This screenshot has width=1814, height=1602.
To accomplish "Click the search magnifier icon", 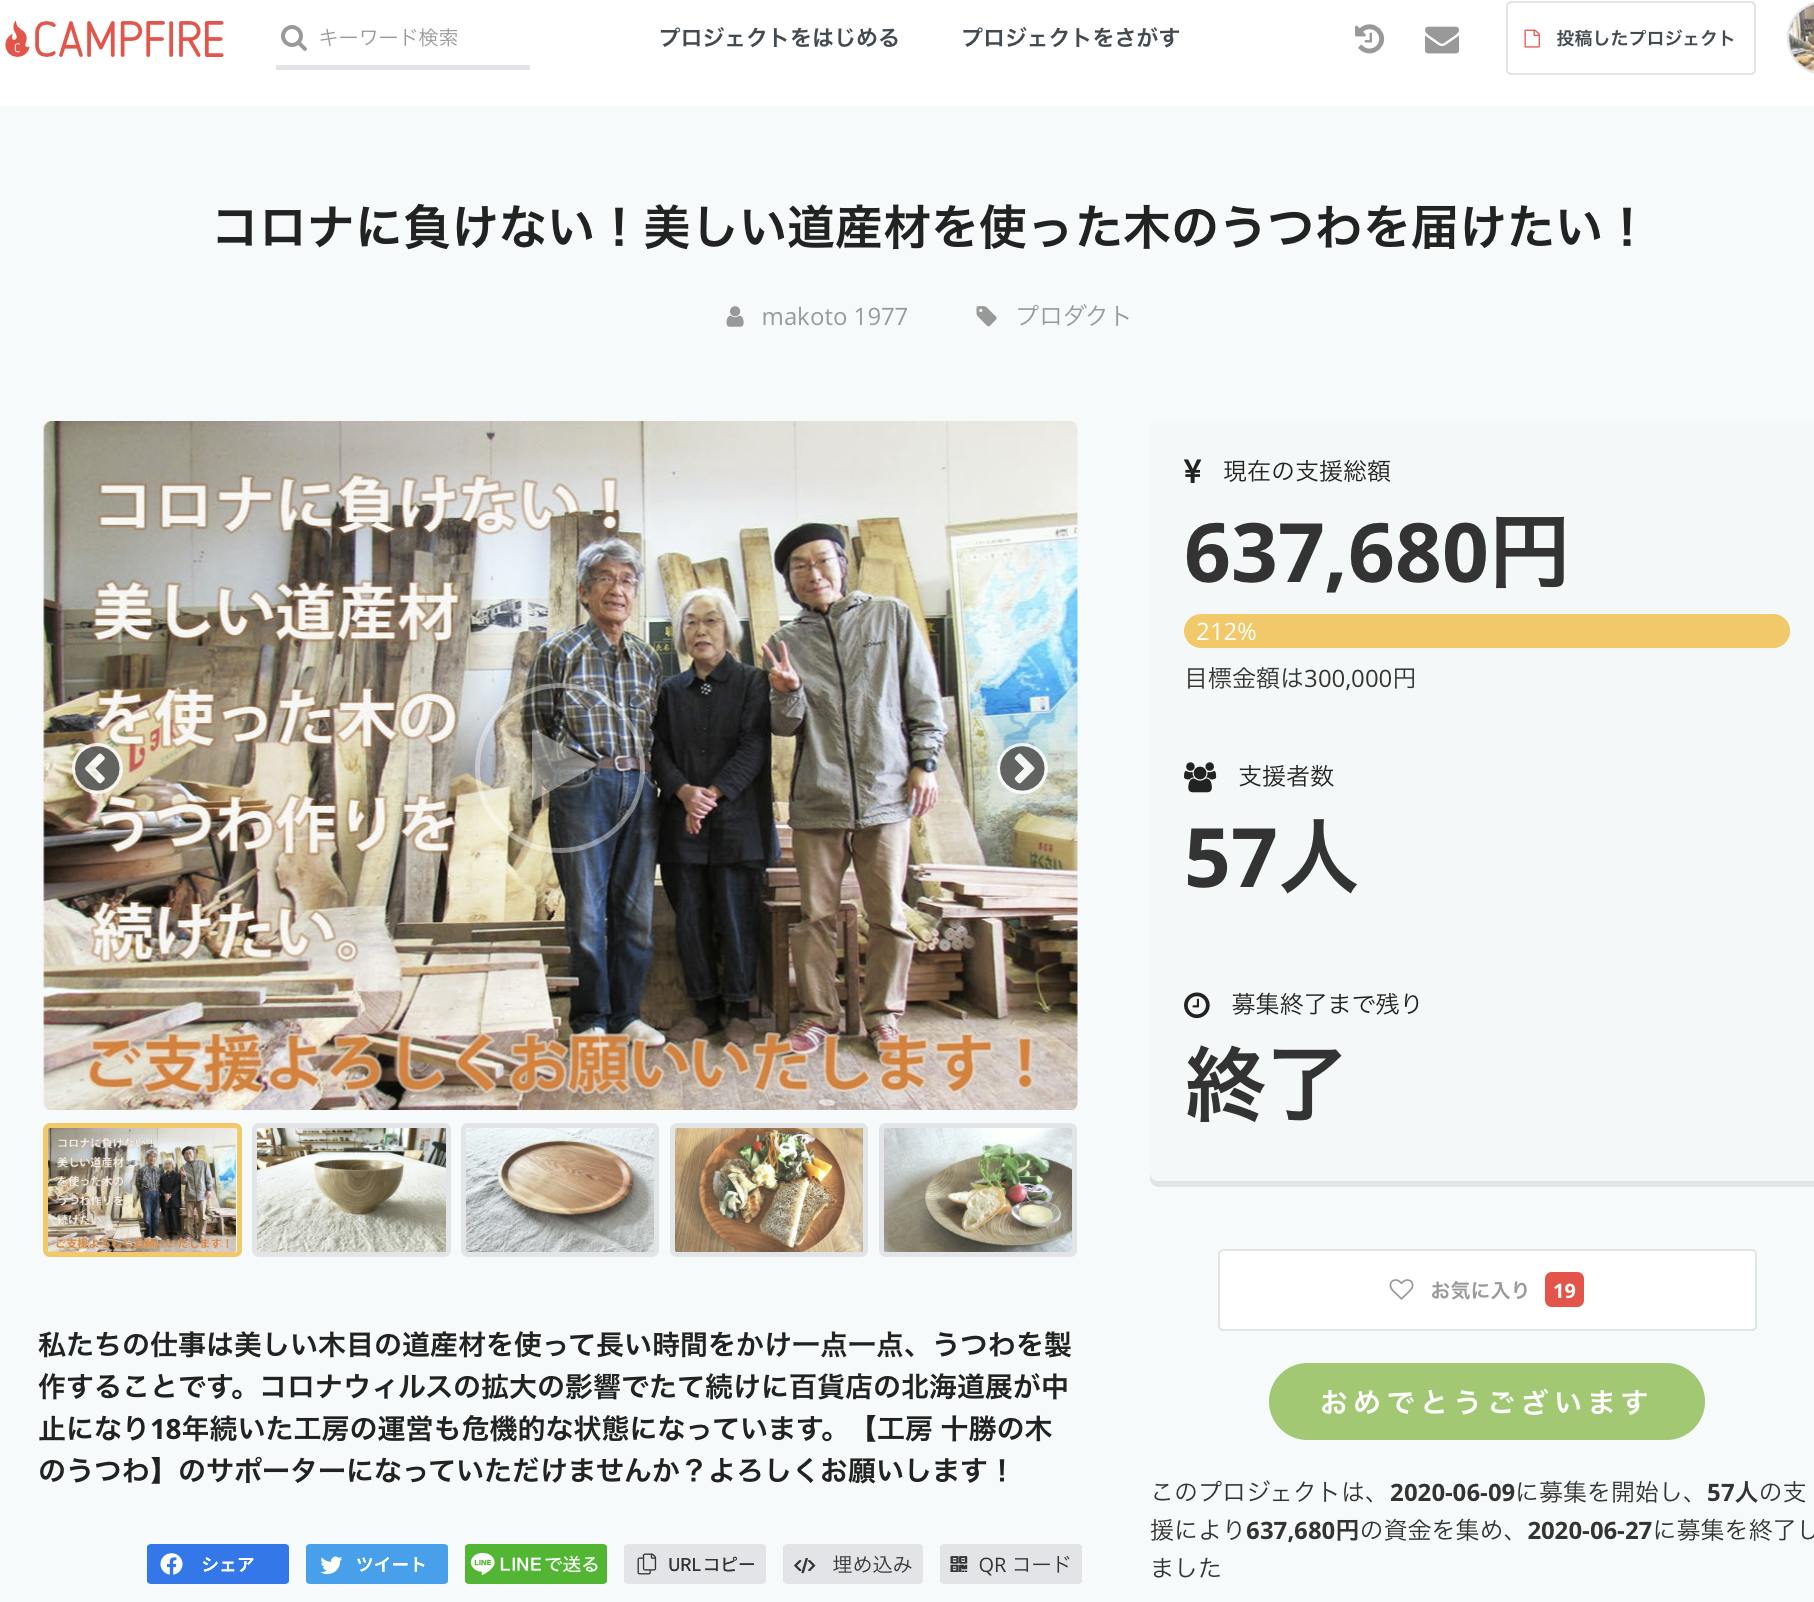I will click(x=293, y=38).
